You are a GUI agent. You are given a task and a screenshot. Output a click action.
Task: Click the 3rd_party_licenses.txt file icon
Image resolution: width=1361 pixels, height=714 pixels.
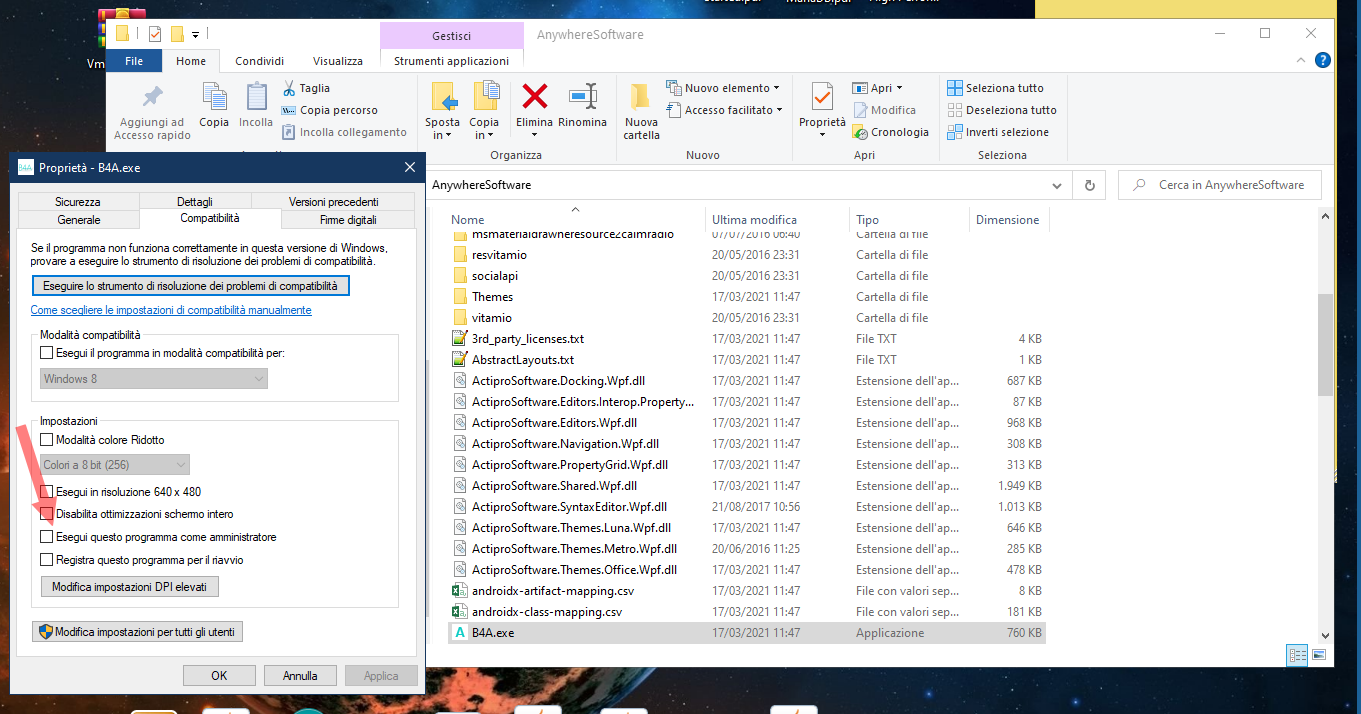[x=460, y=339]
